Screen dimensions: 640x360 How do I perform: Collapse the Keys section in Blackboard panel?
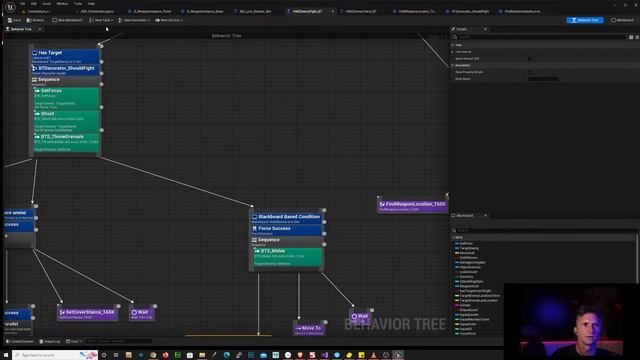point(454,237)
